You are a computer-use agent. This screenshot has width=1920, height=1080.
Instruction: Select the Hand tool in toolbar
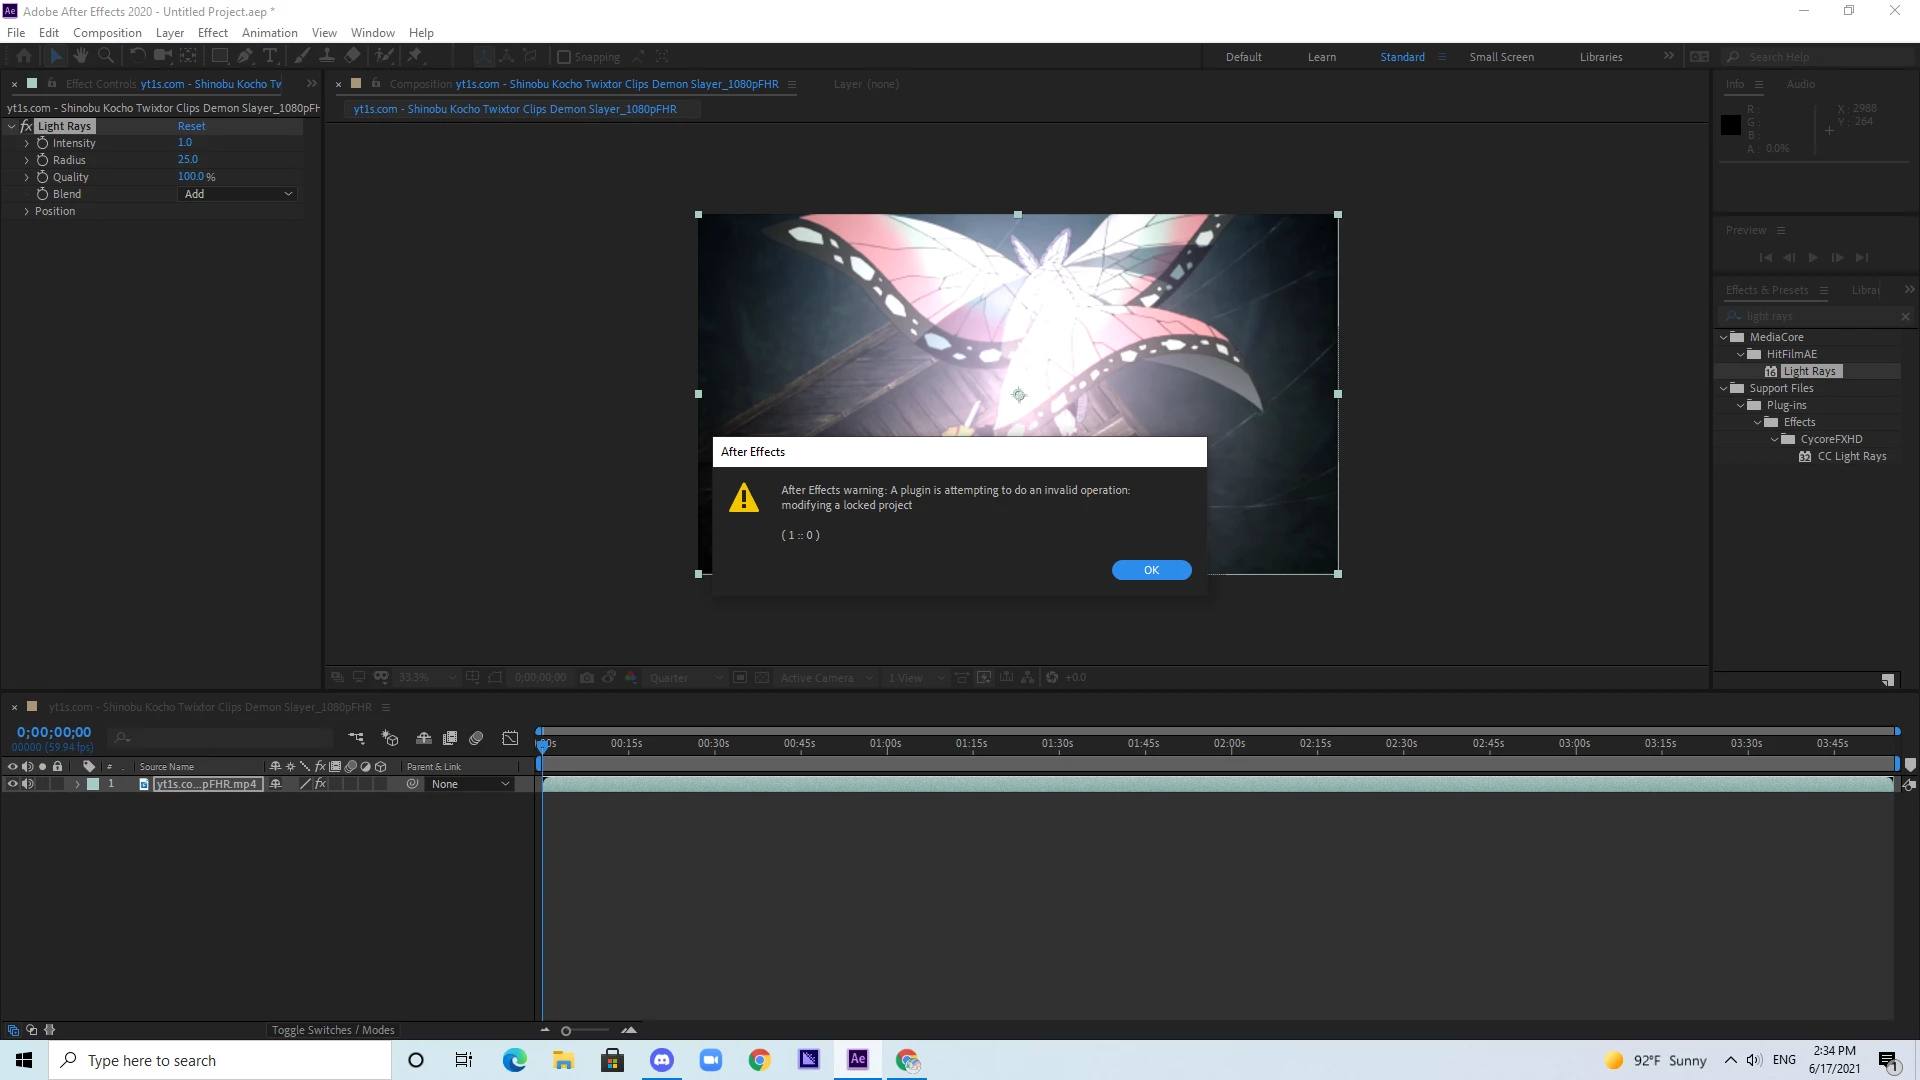click(x=81, y=56)
